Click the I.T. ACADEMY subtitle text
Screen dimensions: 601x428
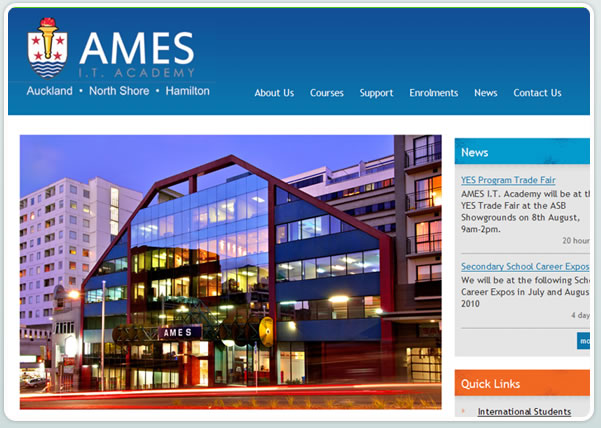tap(137, 73)
